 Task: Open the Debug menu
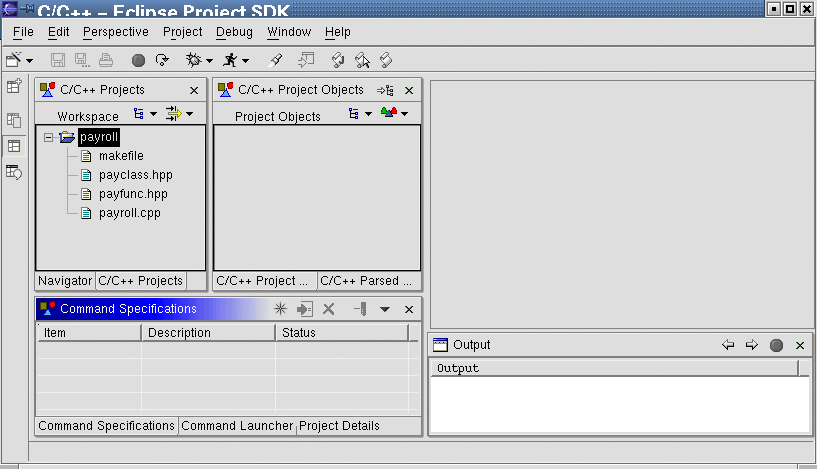tap(234, 32)
